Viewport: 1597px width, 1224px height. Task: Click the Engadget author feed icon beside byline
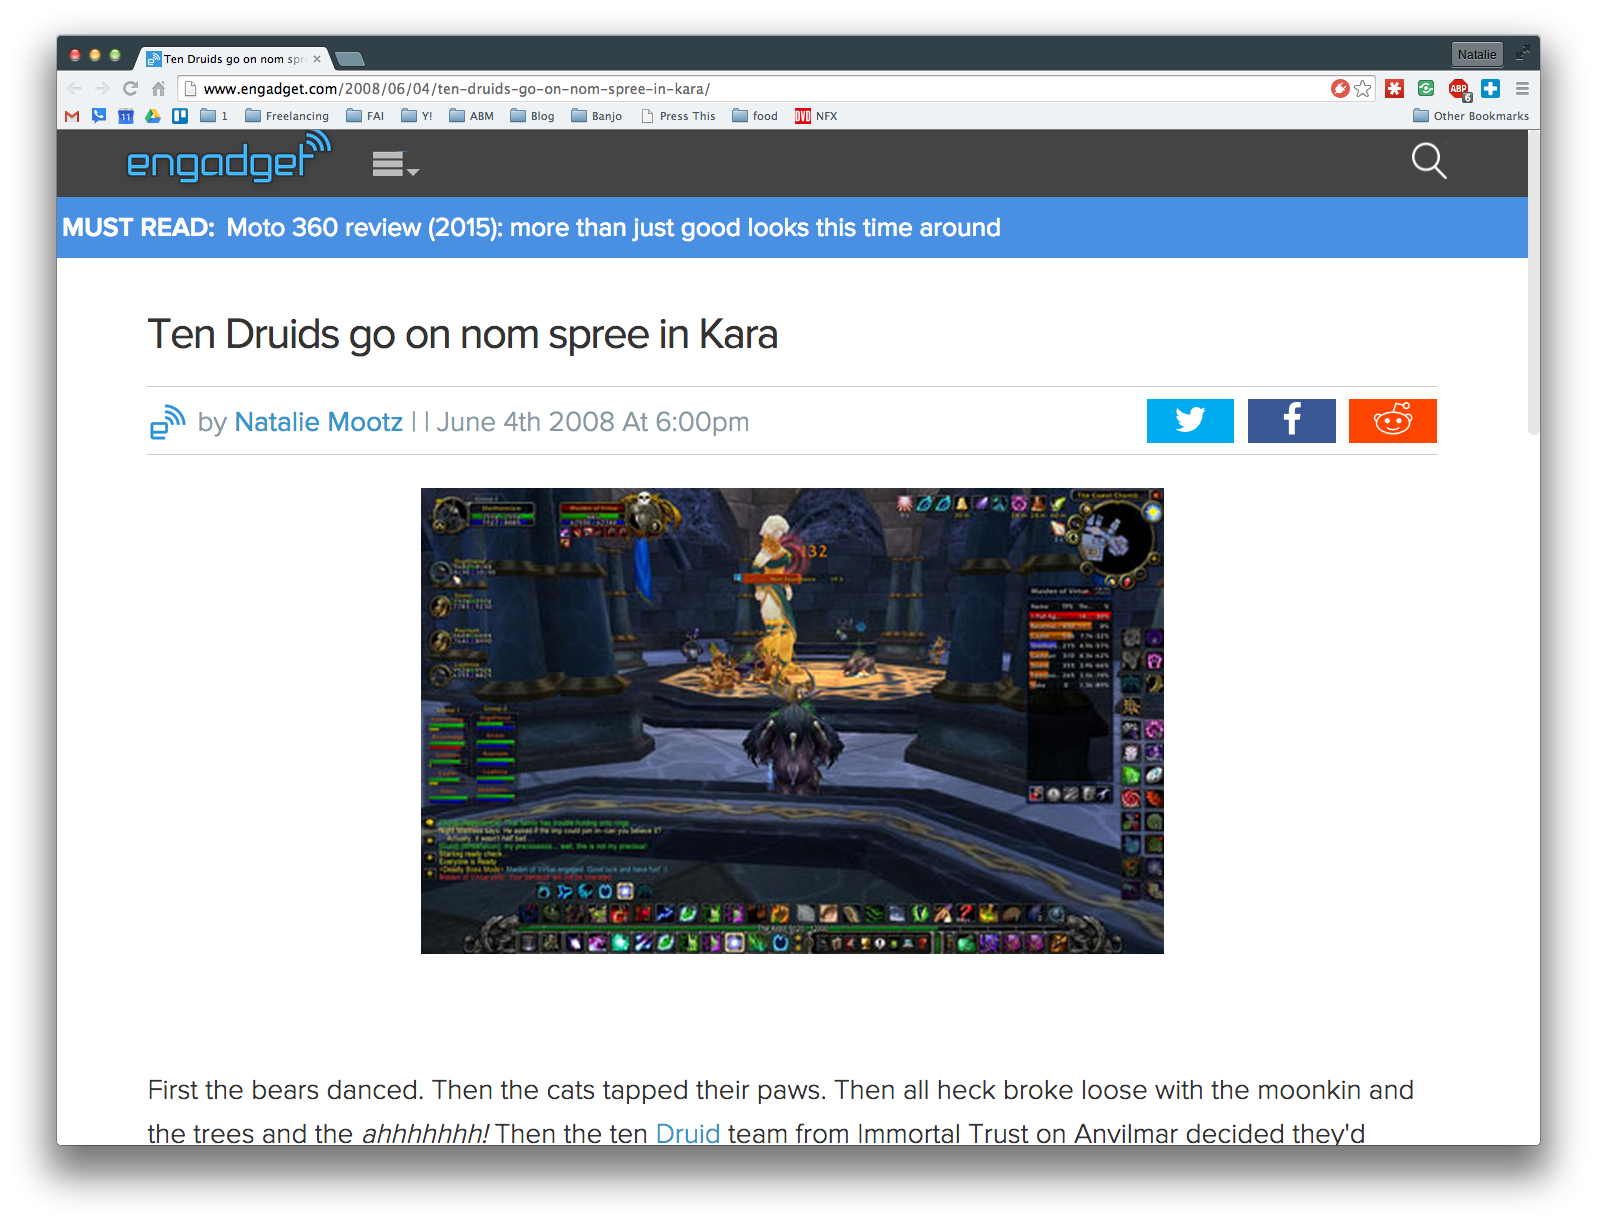tap(167, 422)
